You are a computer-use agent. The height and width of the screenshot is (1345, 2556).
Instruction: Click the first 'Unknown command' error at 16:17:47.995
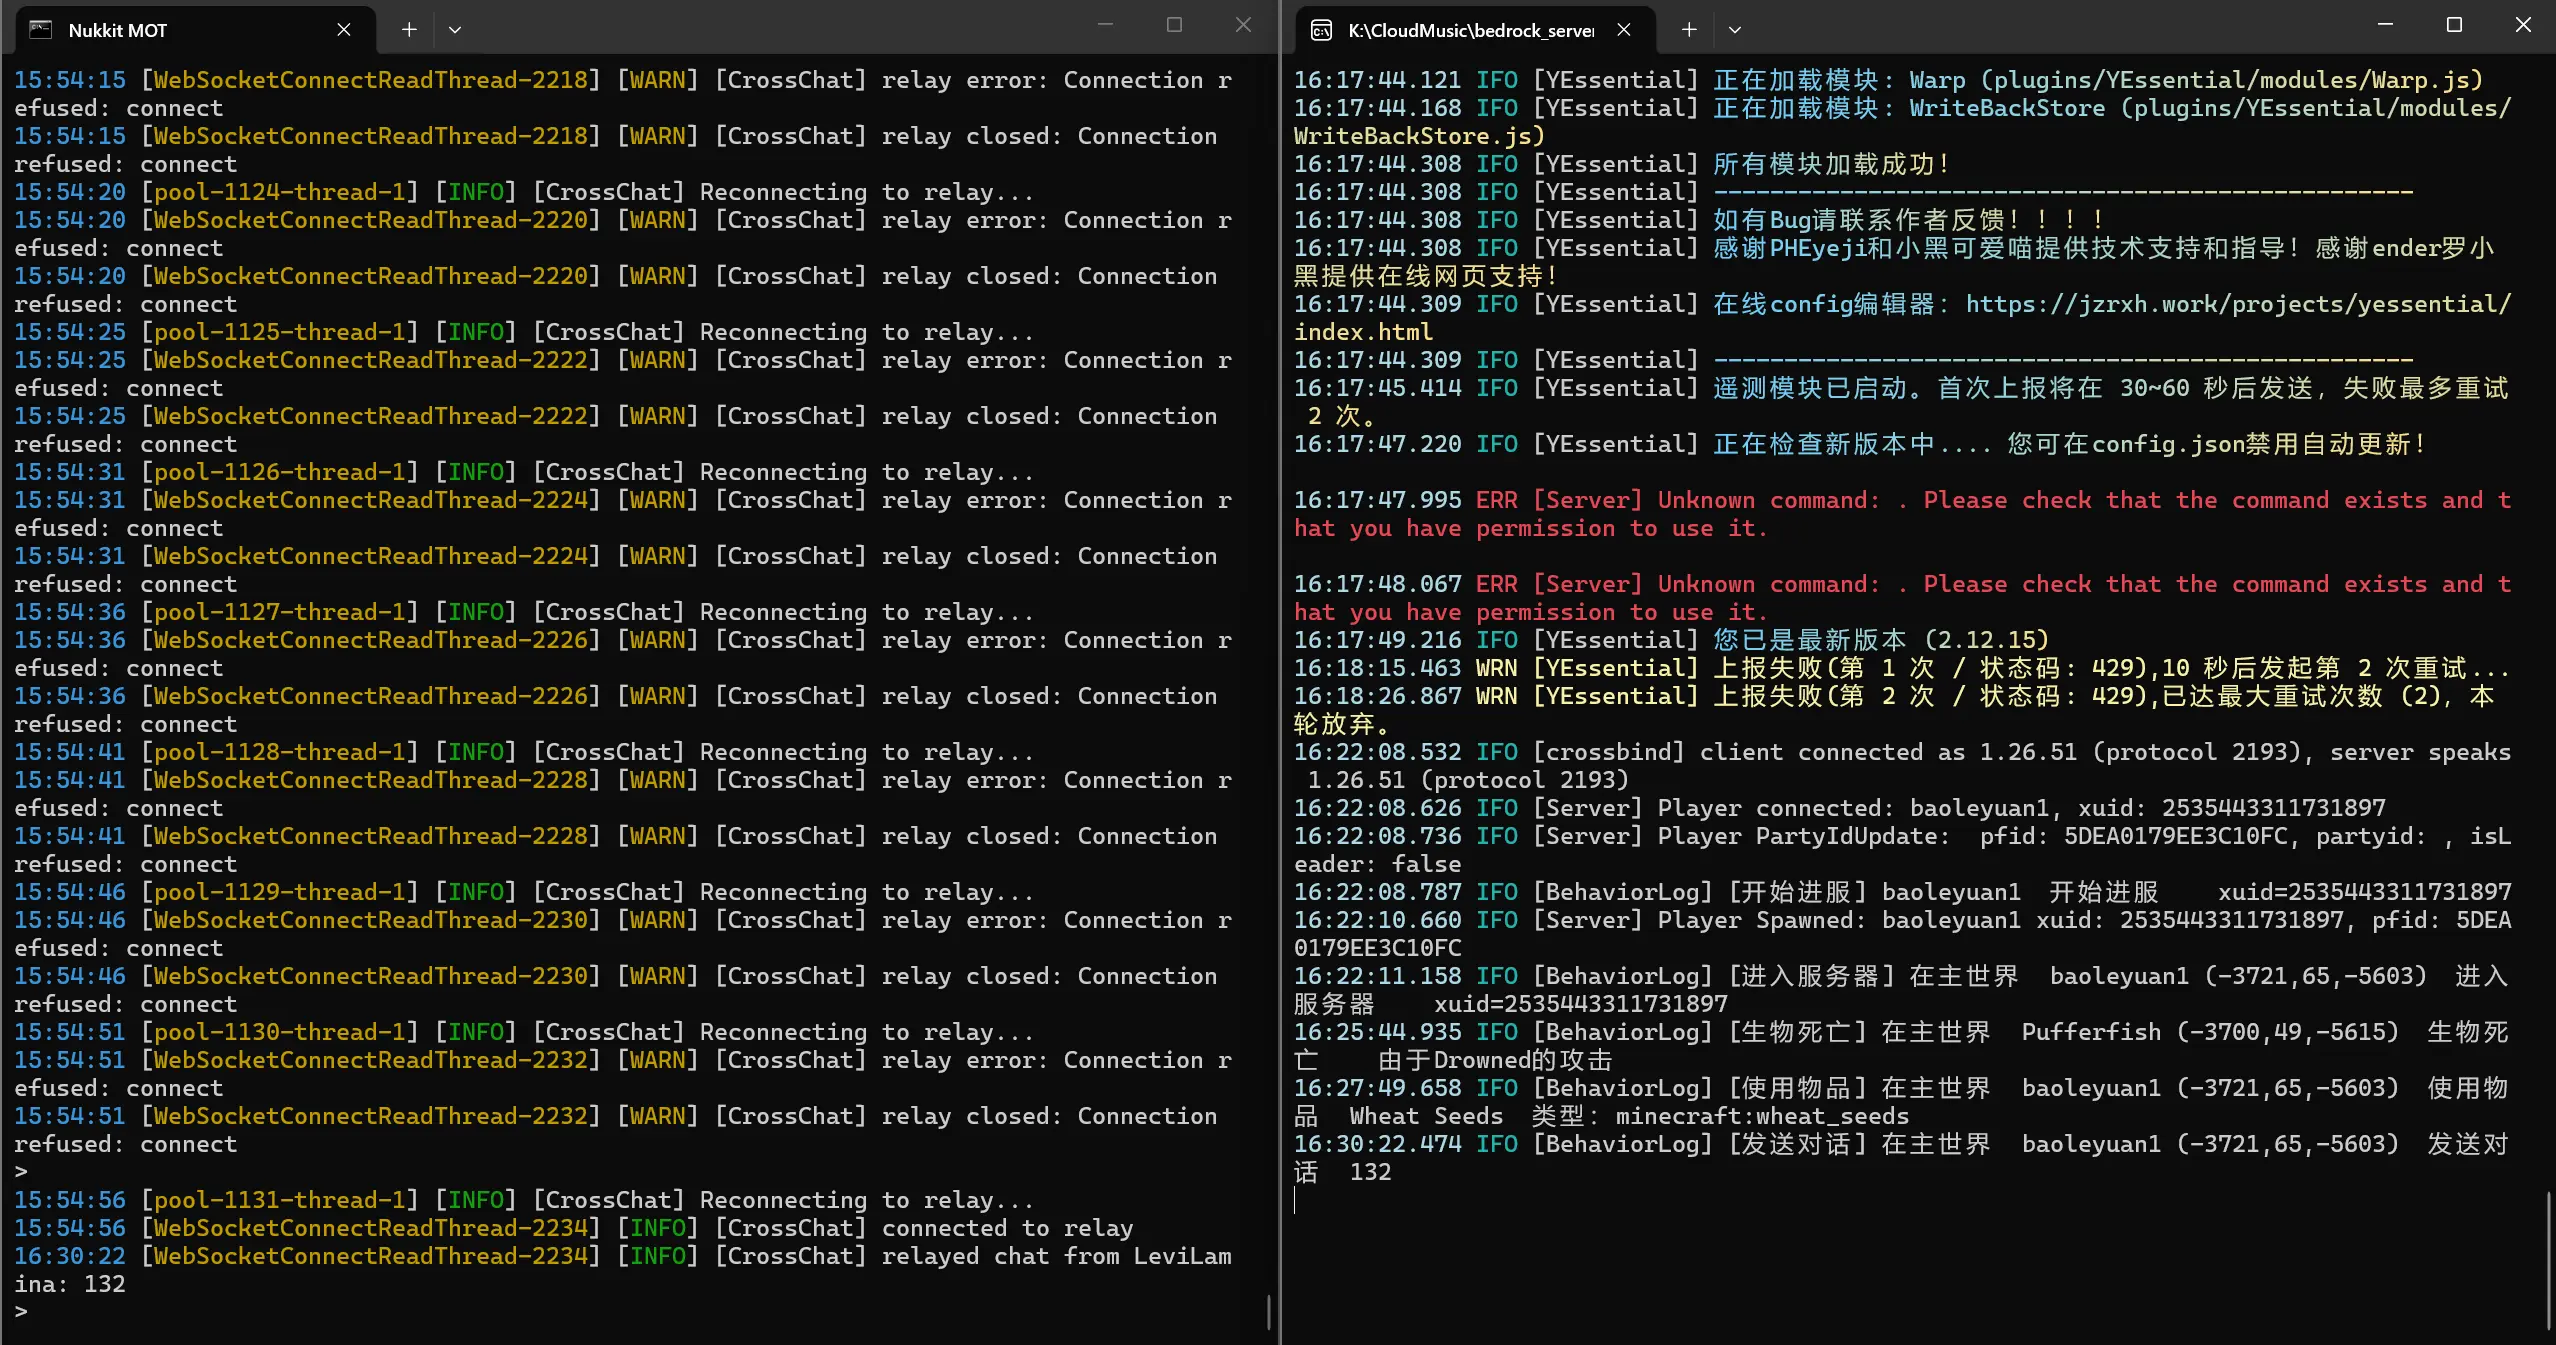pos(1902,514)
